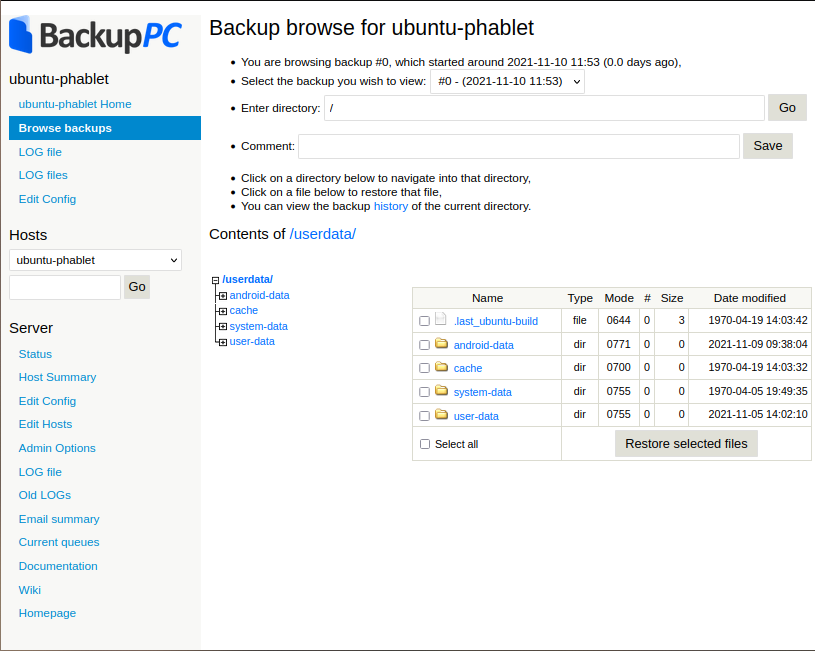Click Restore selected files button

pos(686,444)
